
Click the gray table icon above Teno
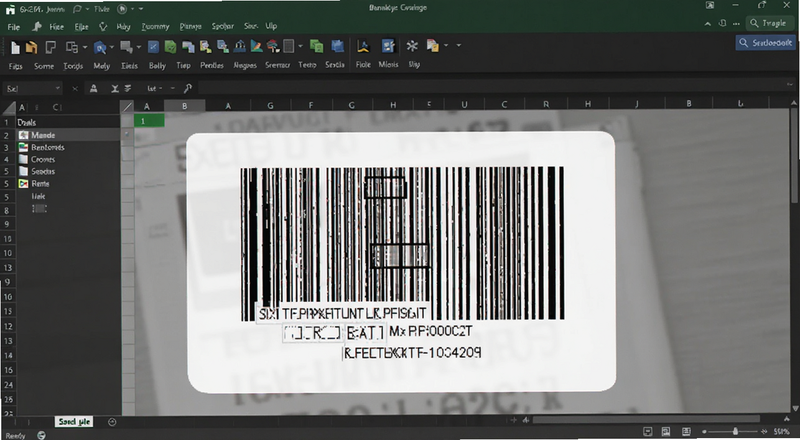289,46
